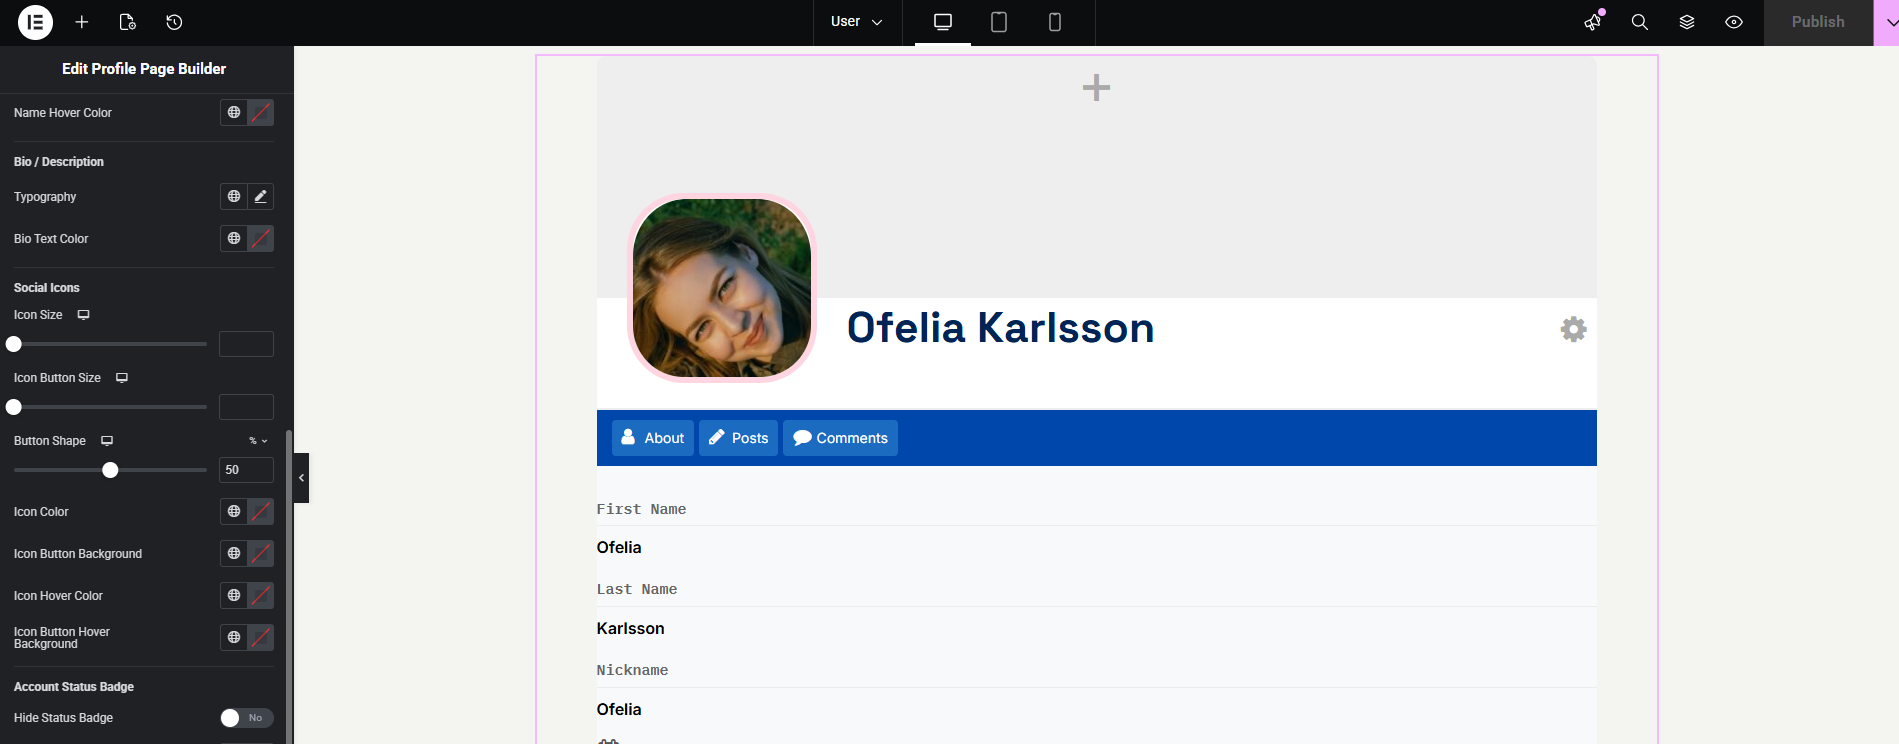Click the panel scrollbar
1899x744 pixels.
point(289,587)
